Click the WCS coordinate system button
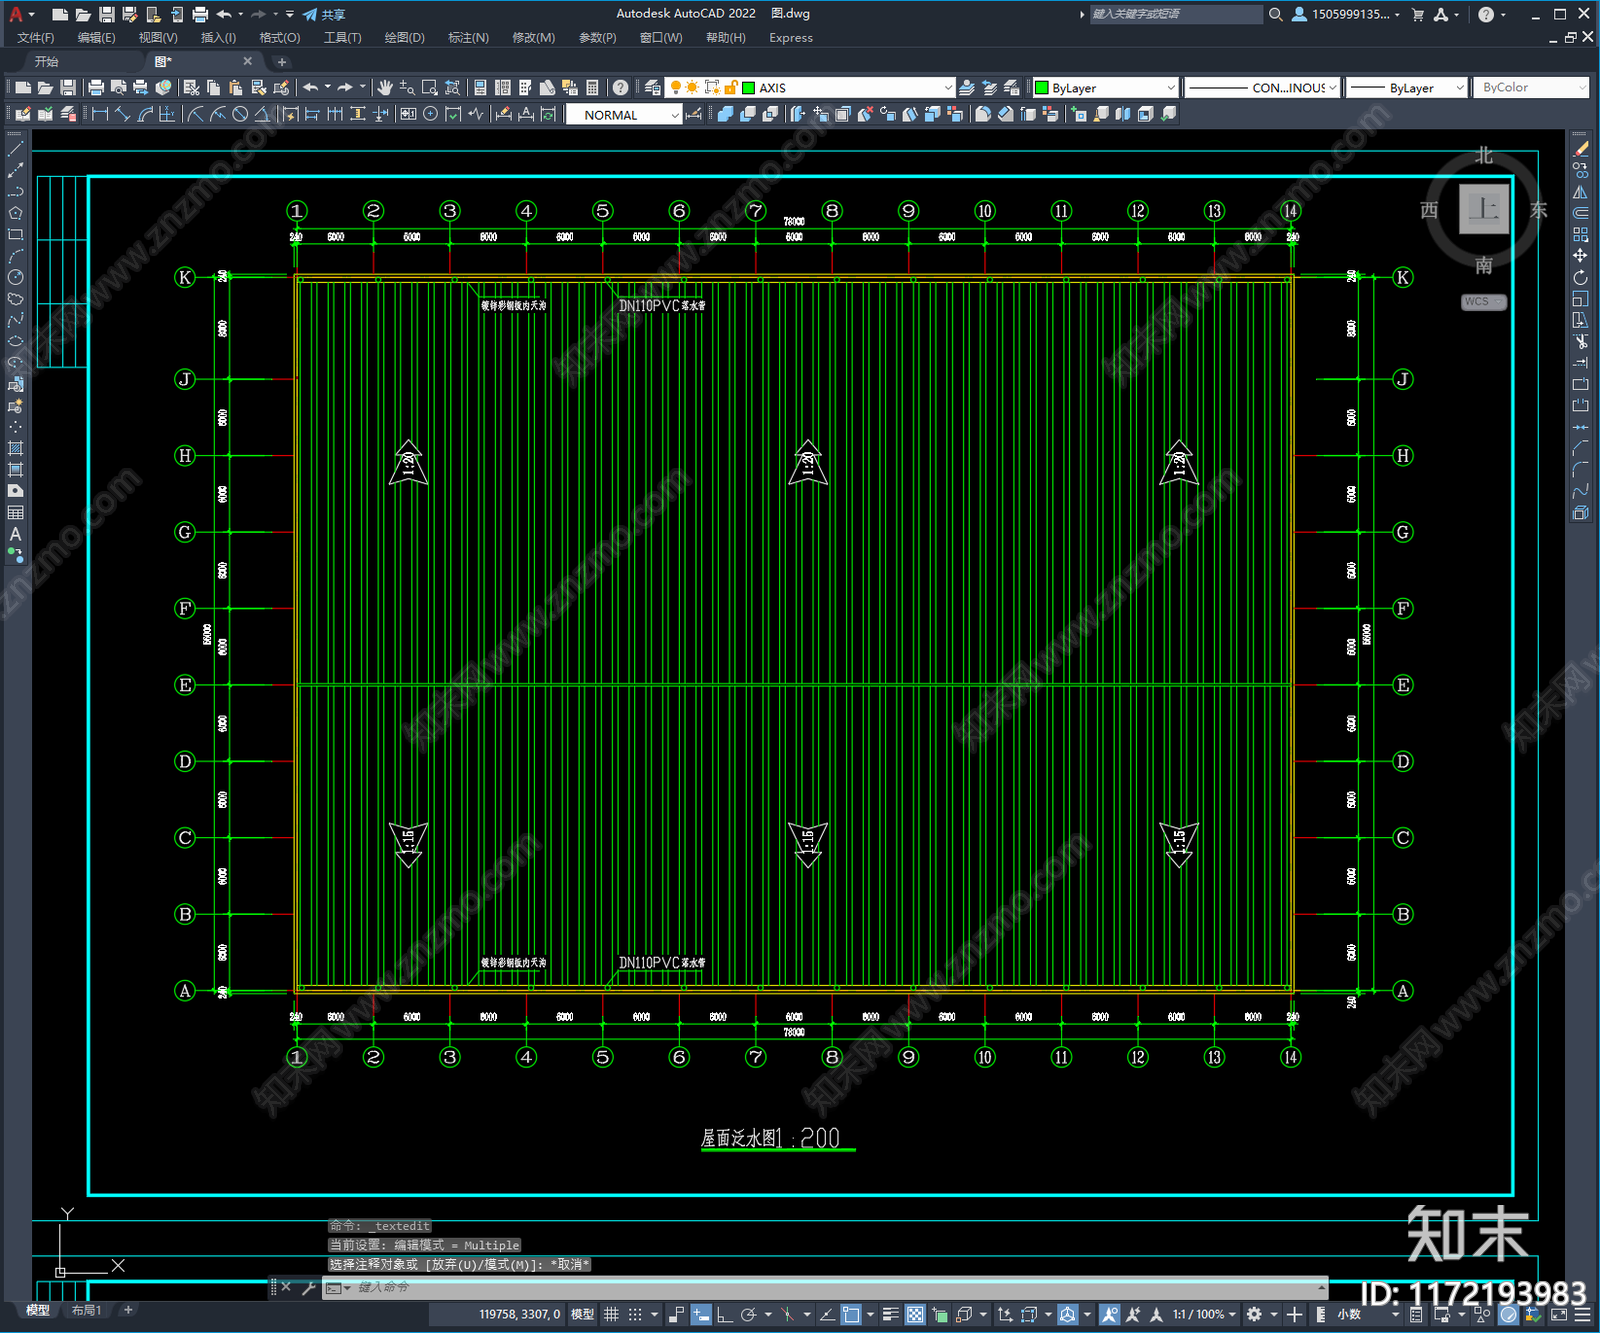This screenshot has width=1600, height=1333. coord(1483,302)
